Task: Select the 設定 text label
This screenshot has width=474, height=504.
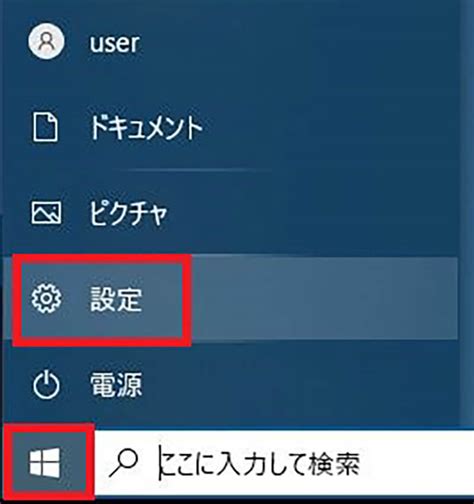Action: coord(116,299)
